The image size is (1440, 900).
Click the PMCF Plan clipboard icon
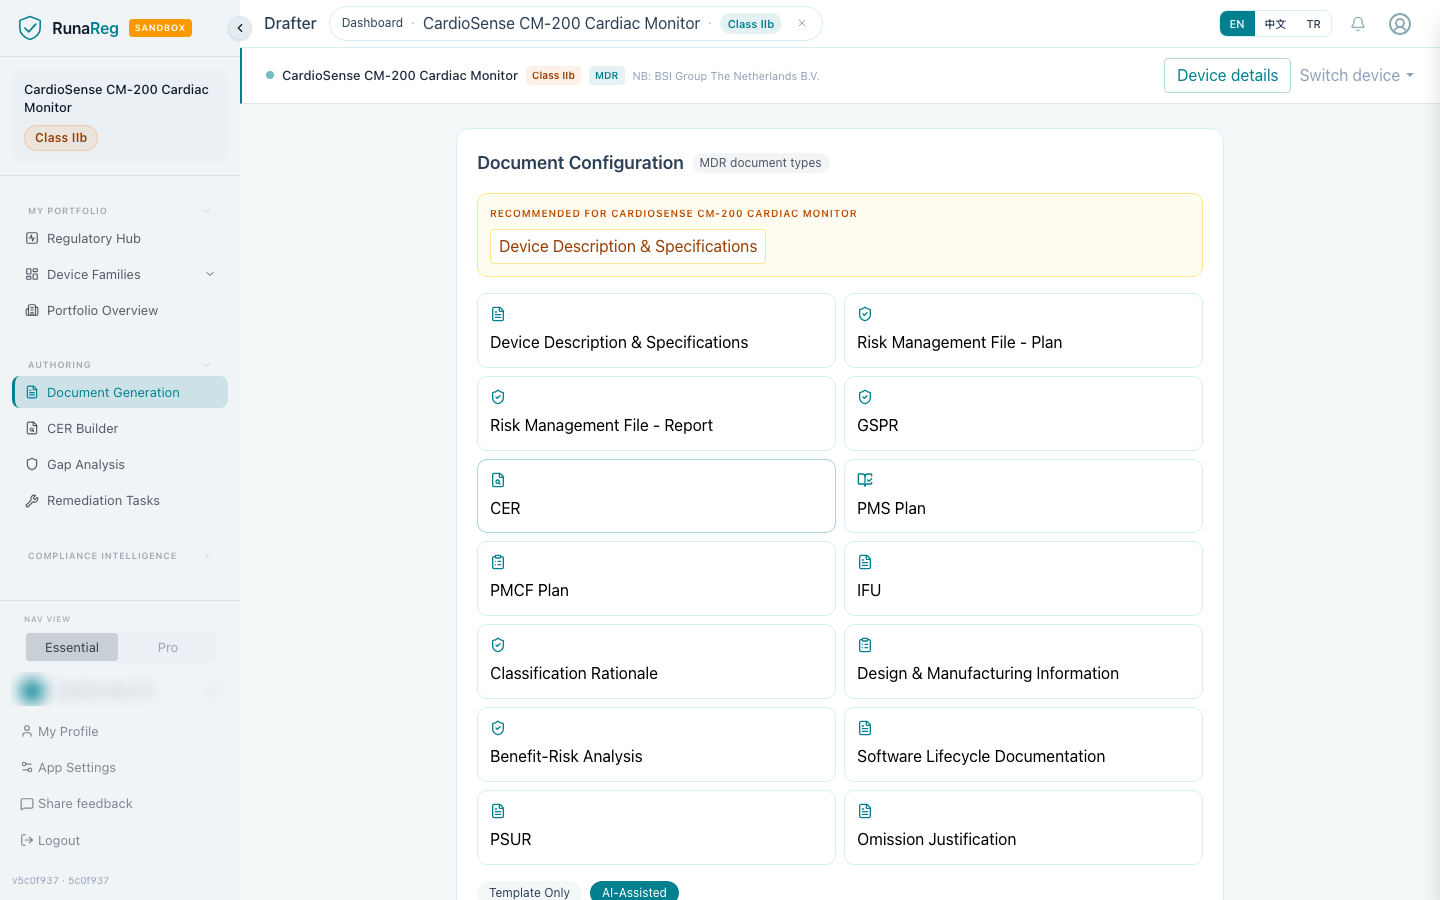pos(498,562)
